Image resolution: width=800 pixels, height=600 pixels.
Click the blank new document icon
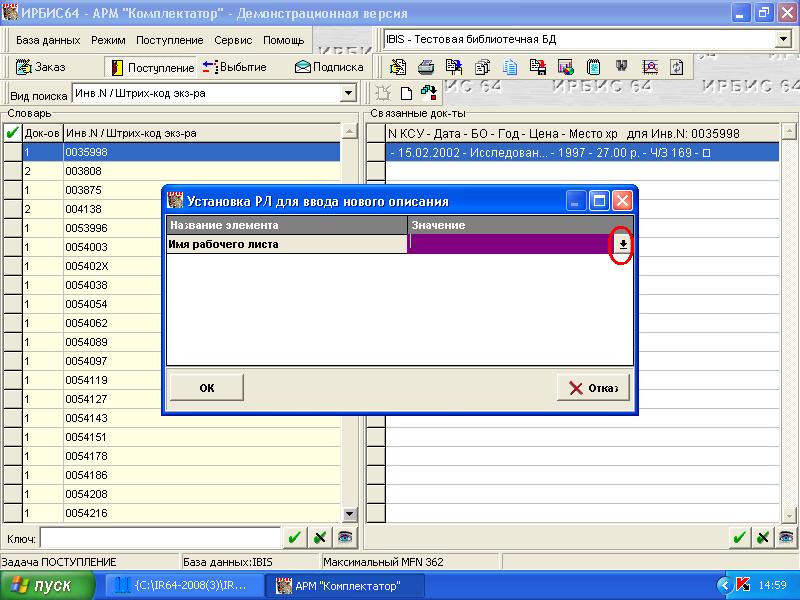pos(406,93)
